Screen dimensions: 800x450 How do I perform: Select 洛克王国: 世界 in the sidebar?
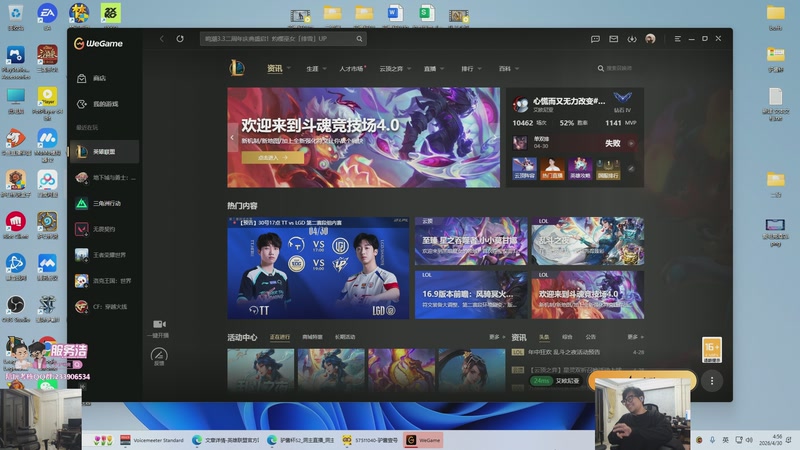104,281
